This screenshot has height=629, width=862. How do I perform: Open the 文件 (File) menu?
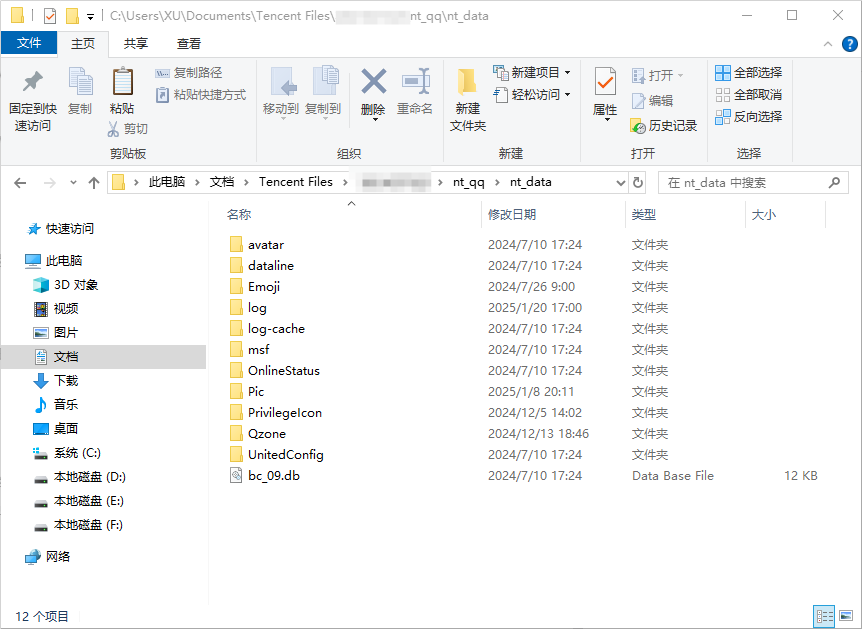tap(30, 44)
